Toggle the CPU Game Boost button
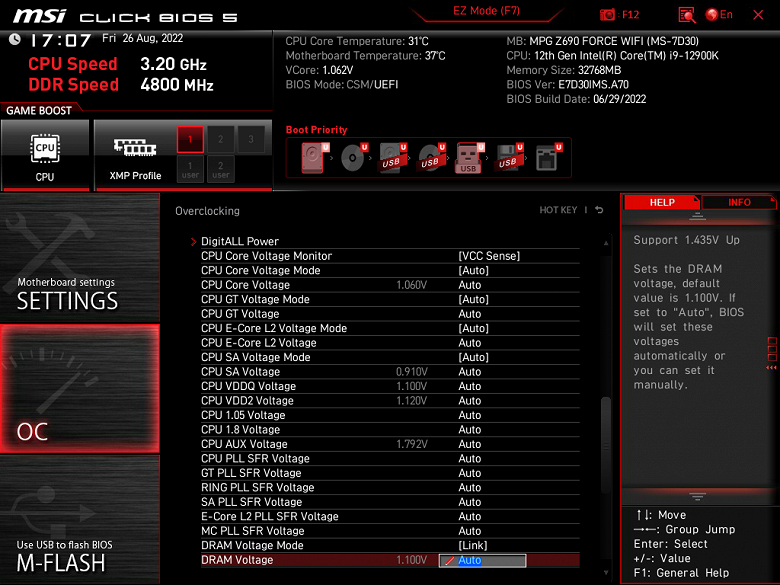 click(x=45, y=155)
